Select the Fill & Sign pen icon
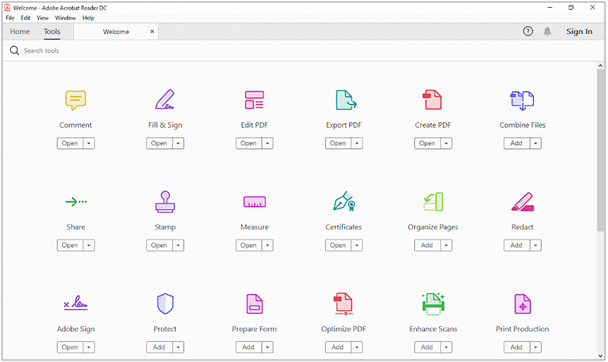 pos(165,100)
